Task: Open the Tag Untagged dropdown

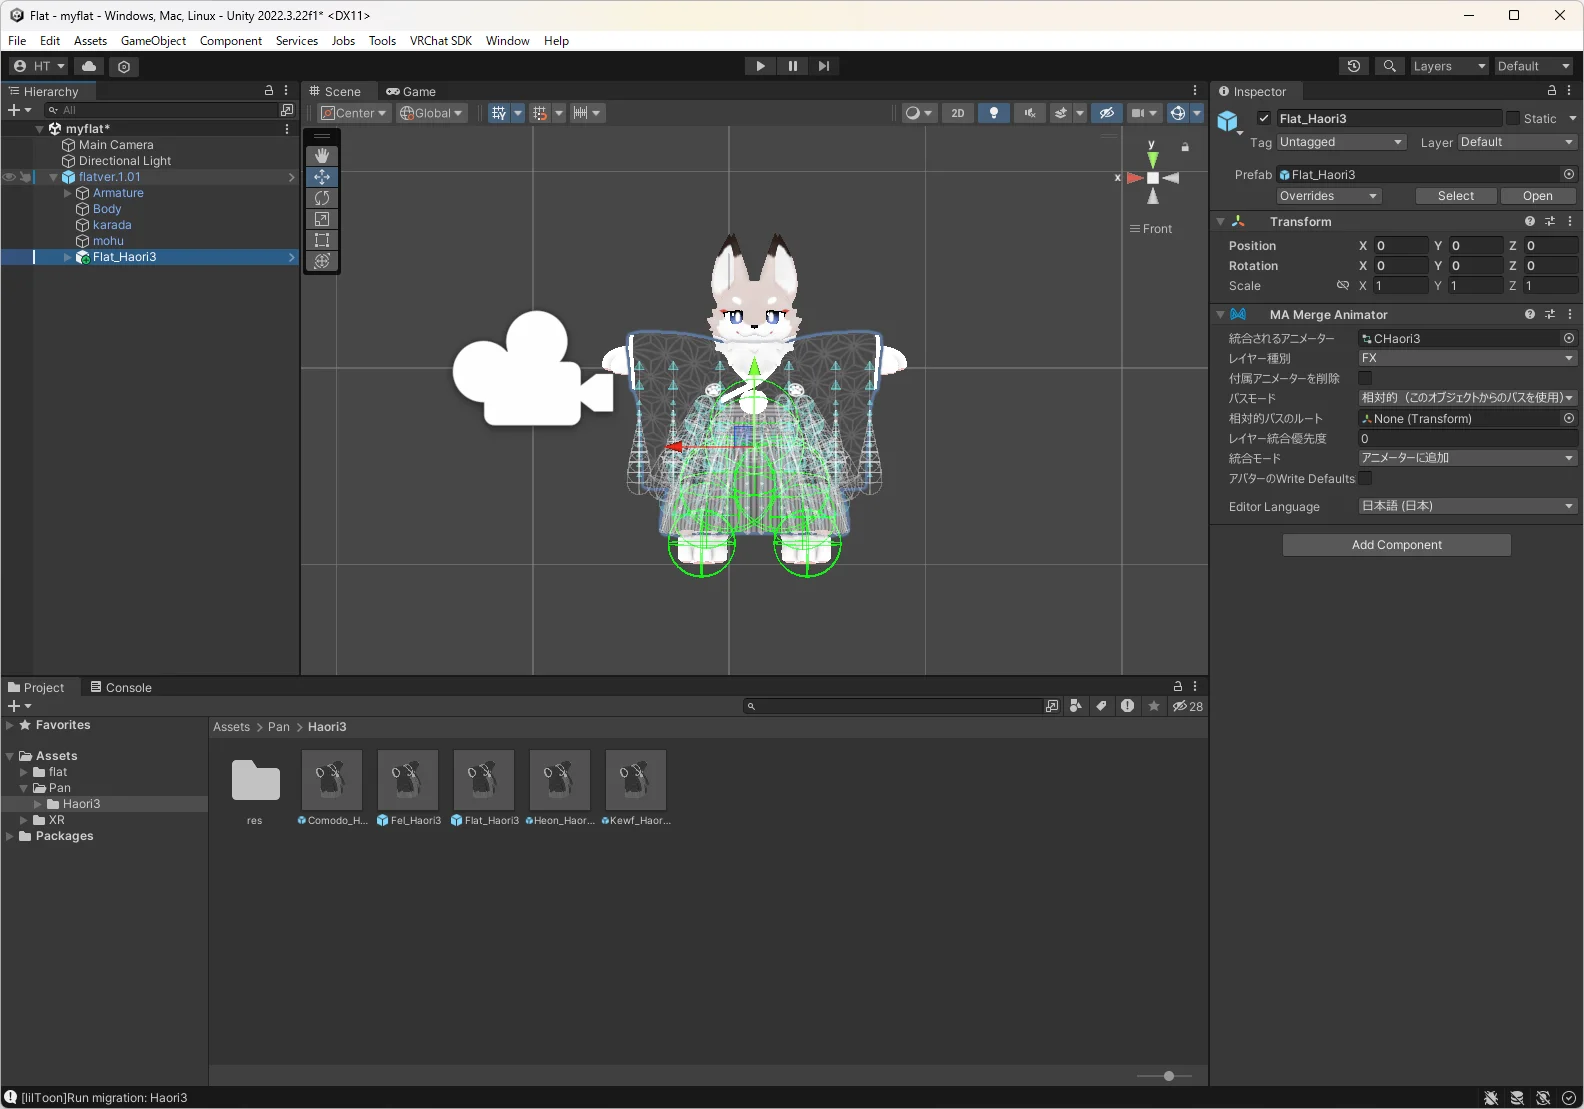Action: click(x=1341, y=142)
